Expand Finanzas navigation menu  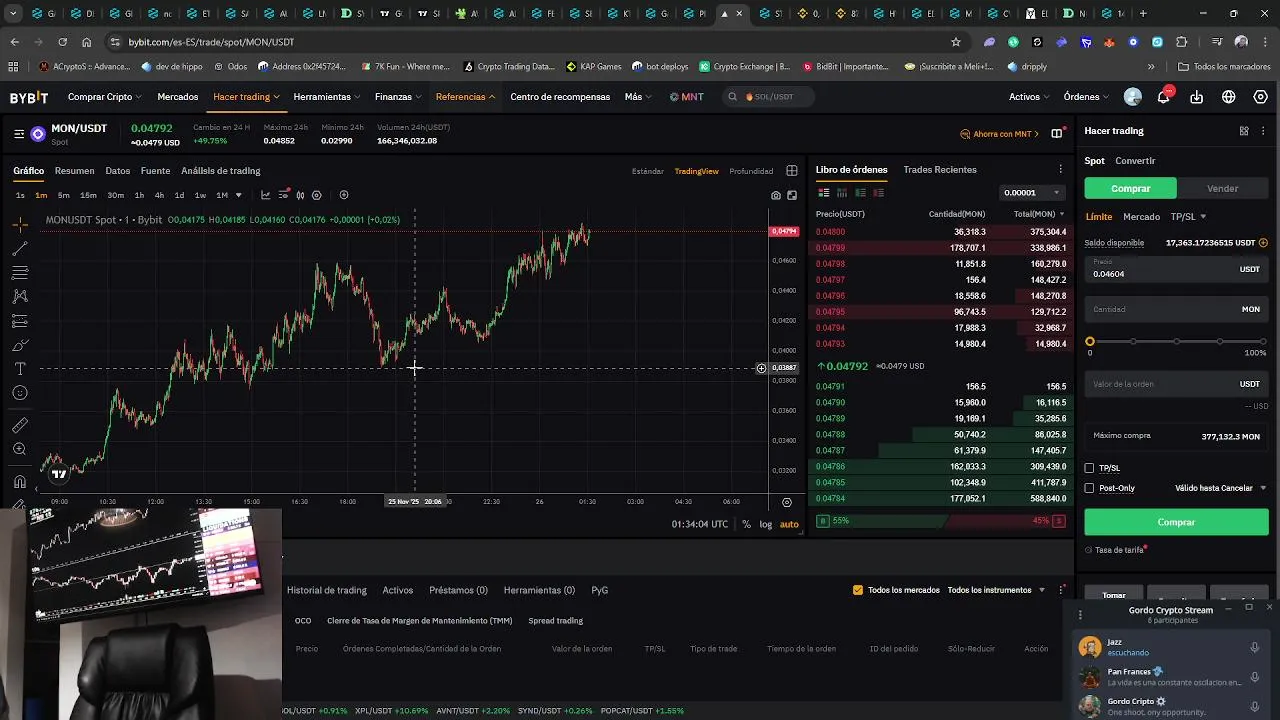pyautogui.click(x=399, y=97)
